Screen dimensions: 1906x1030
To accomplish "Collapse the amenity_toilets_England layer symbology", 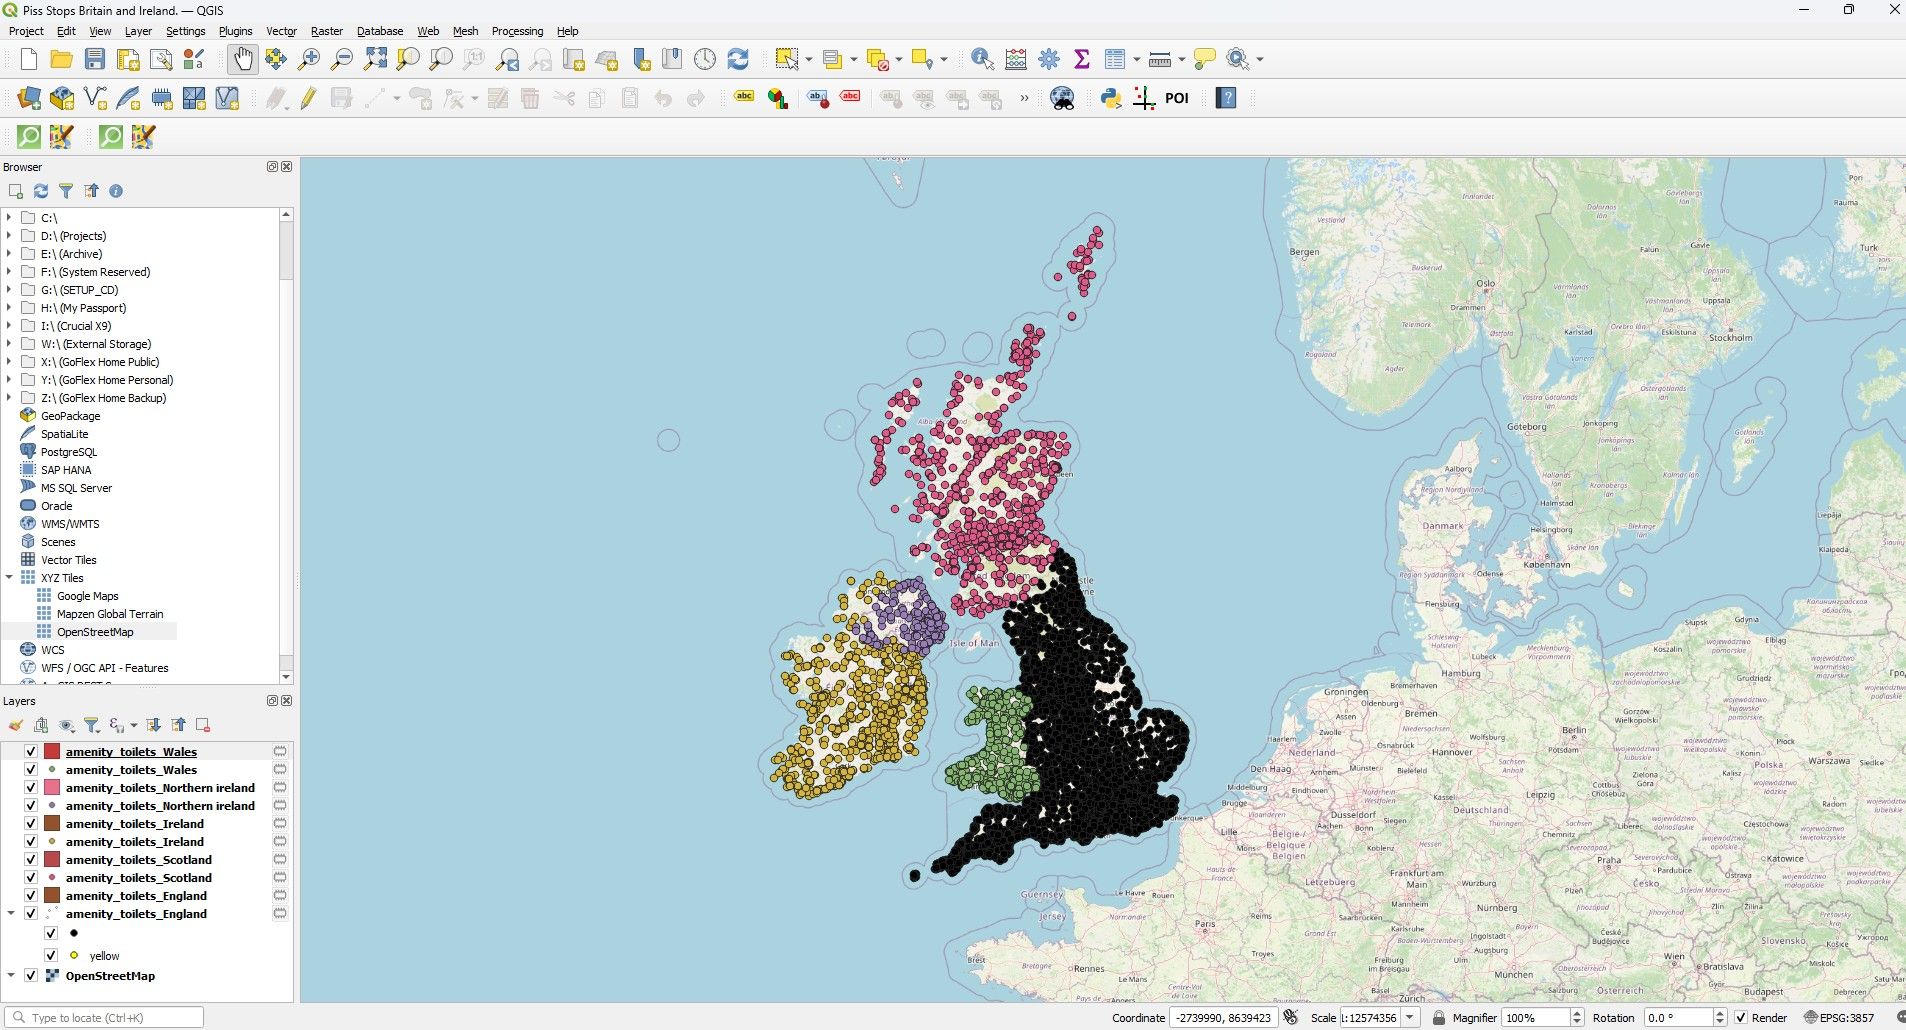I will pyautogui.click(x=9, y=913).
